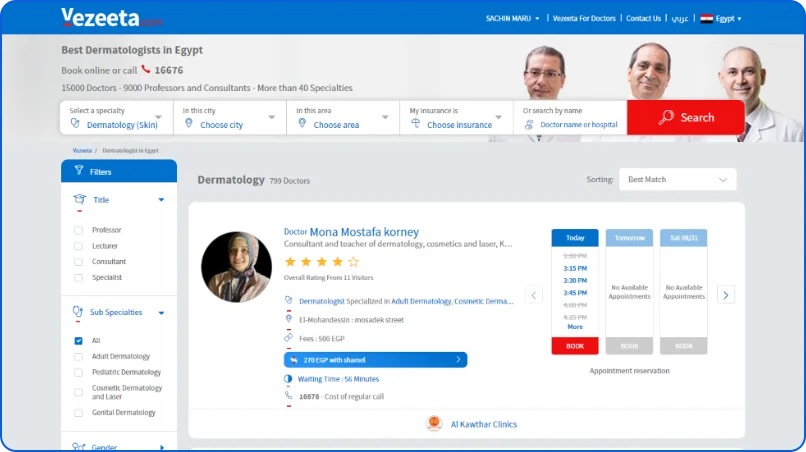Show next appointment days with right arrow
This screenshot has height=452, width=806.
[726, 295]
